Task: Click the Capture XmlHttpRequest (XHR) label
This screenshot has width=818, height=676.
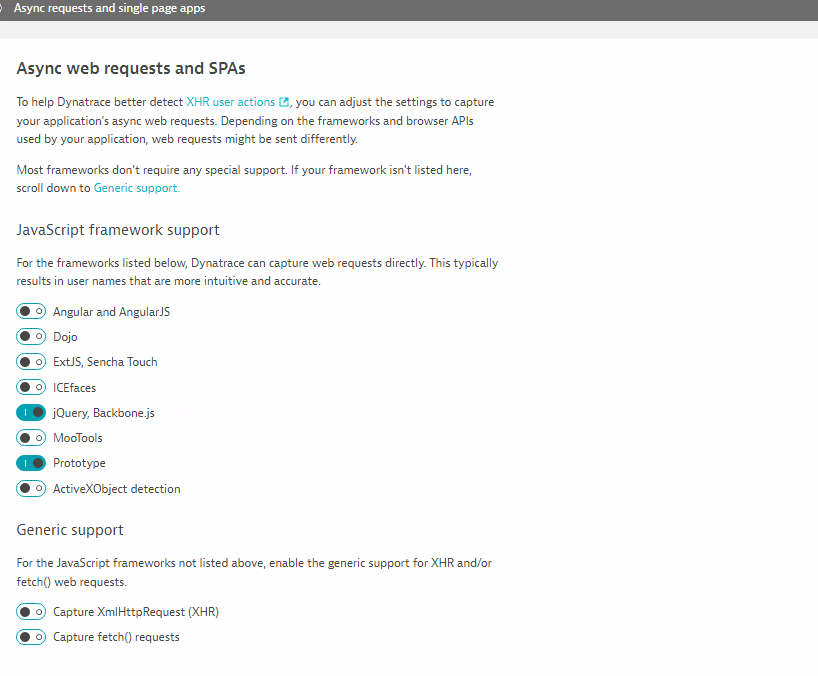Action: 136,612
